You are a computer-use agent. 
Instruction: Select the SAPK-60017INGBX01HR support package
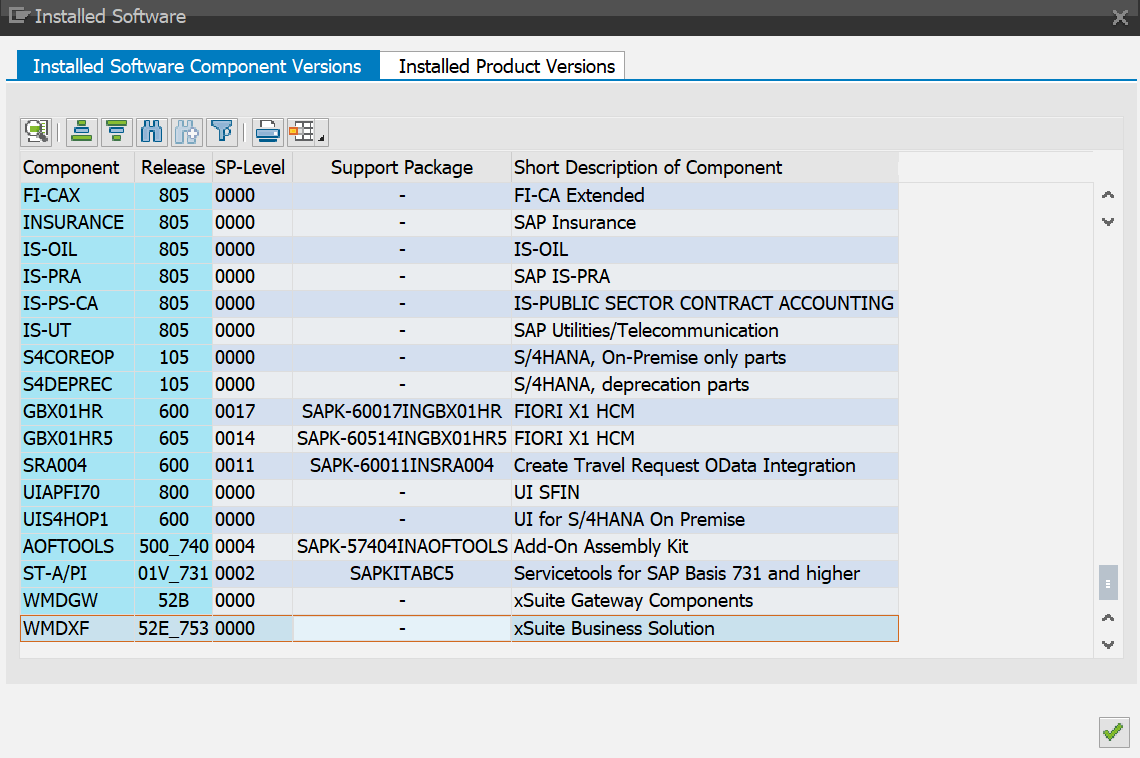coord(401,411)
